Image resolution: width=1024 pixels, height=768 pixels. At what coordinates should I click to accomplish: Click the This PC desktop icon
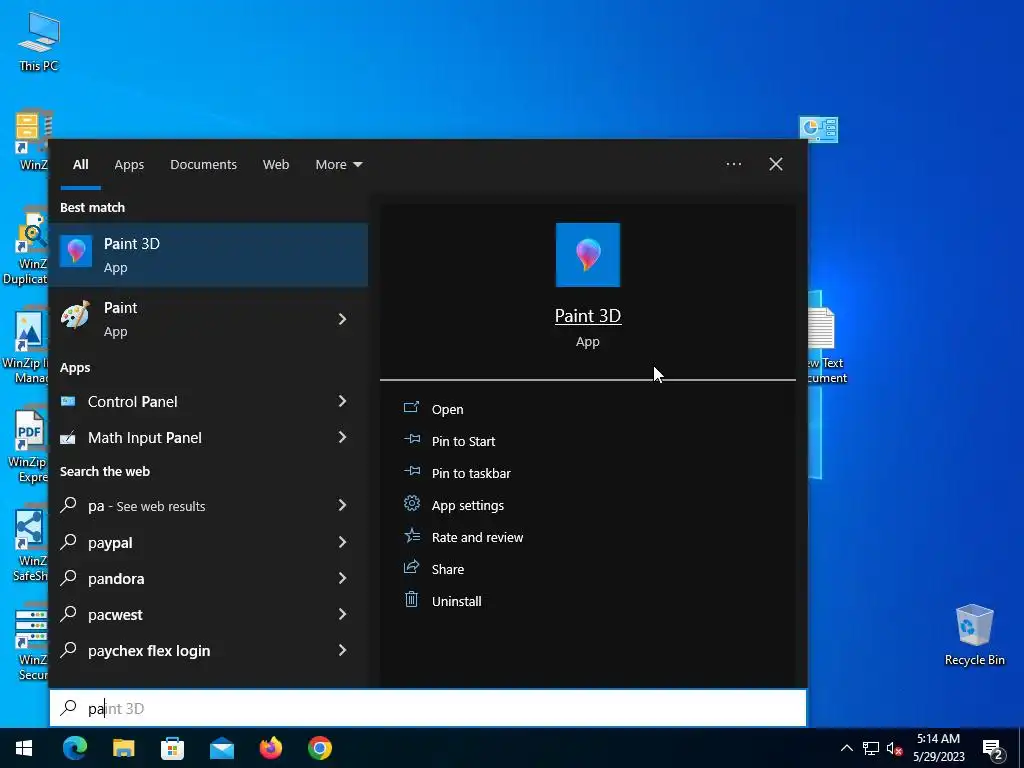pyautogui.click(x=39, y=42)
